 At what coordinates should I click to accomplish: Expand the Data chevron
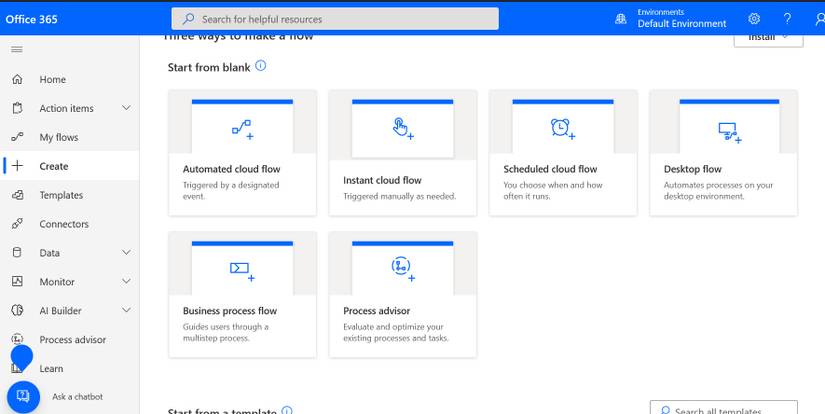pyautogui.click(x=126, y=253)
